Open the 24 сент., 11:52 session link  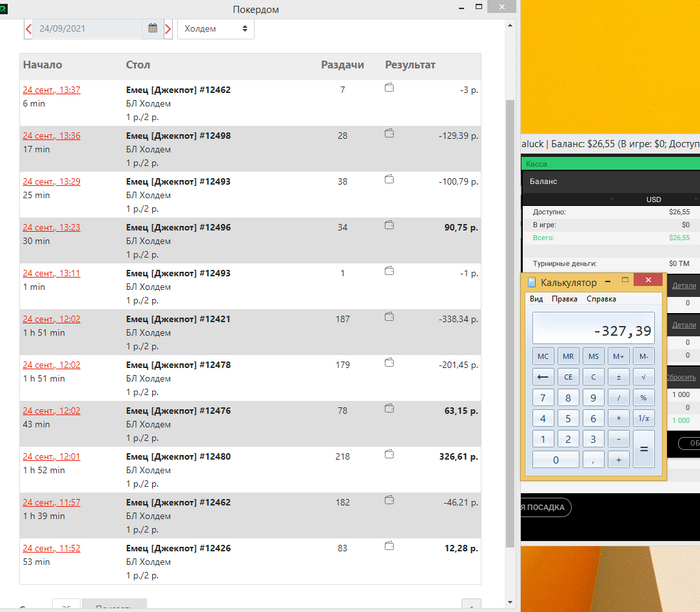51,548
